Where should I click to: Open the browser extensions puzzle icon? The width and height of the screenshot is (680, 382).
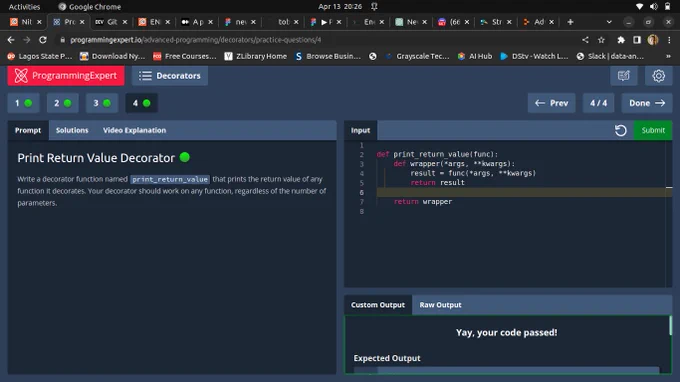[621, 40]
